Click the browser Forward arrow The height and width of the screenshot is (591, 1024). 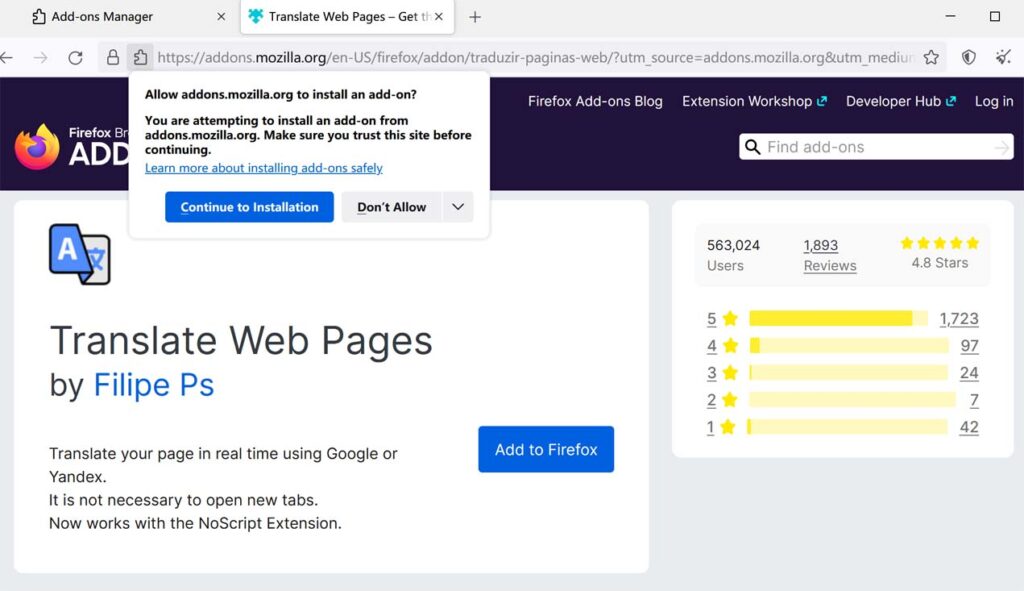point(40,57)
